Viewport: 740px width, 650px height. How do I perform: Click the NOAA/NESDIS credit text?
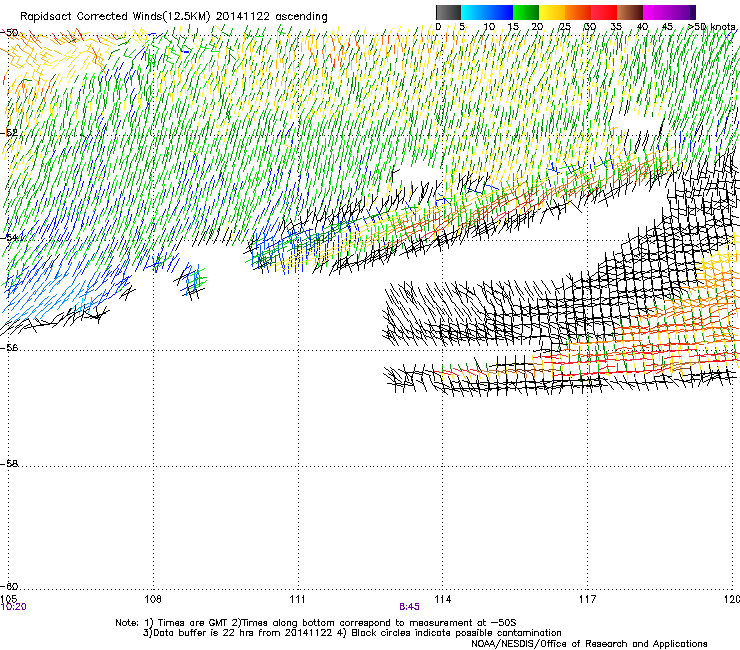click(x=589, y=643)
